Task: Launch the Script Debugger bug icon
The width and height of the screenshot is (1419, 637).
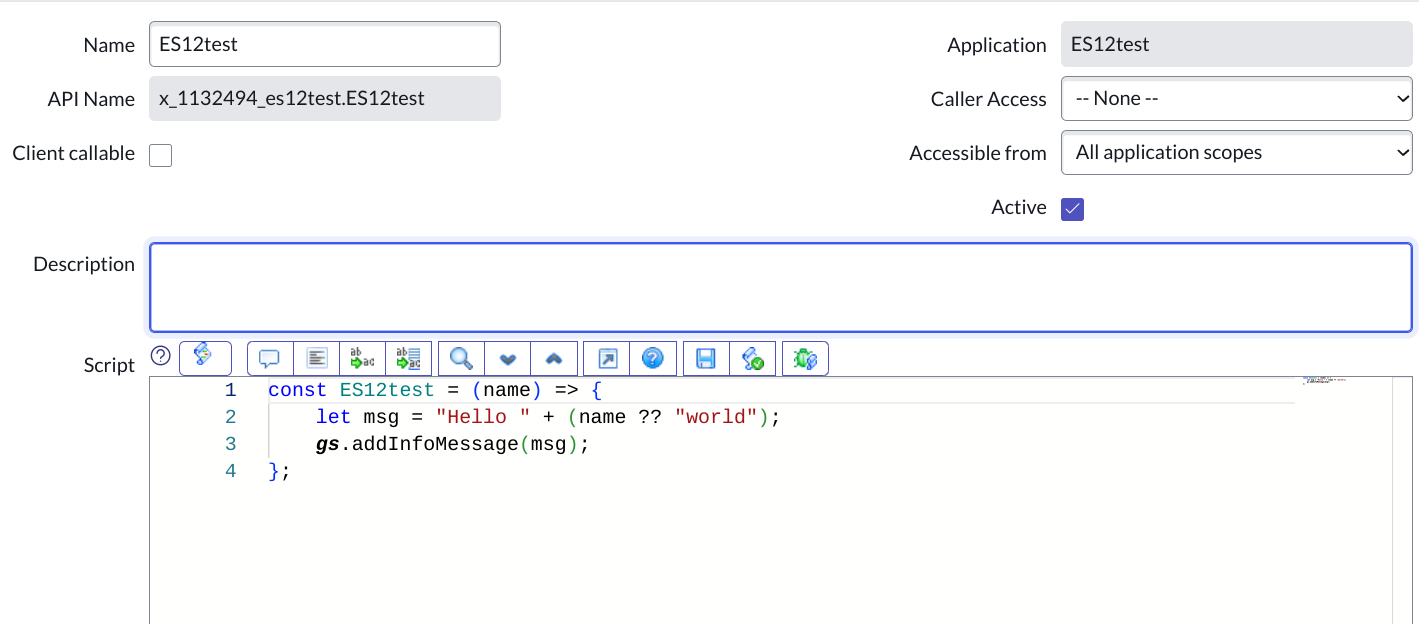Action: point(805,358)
